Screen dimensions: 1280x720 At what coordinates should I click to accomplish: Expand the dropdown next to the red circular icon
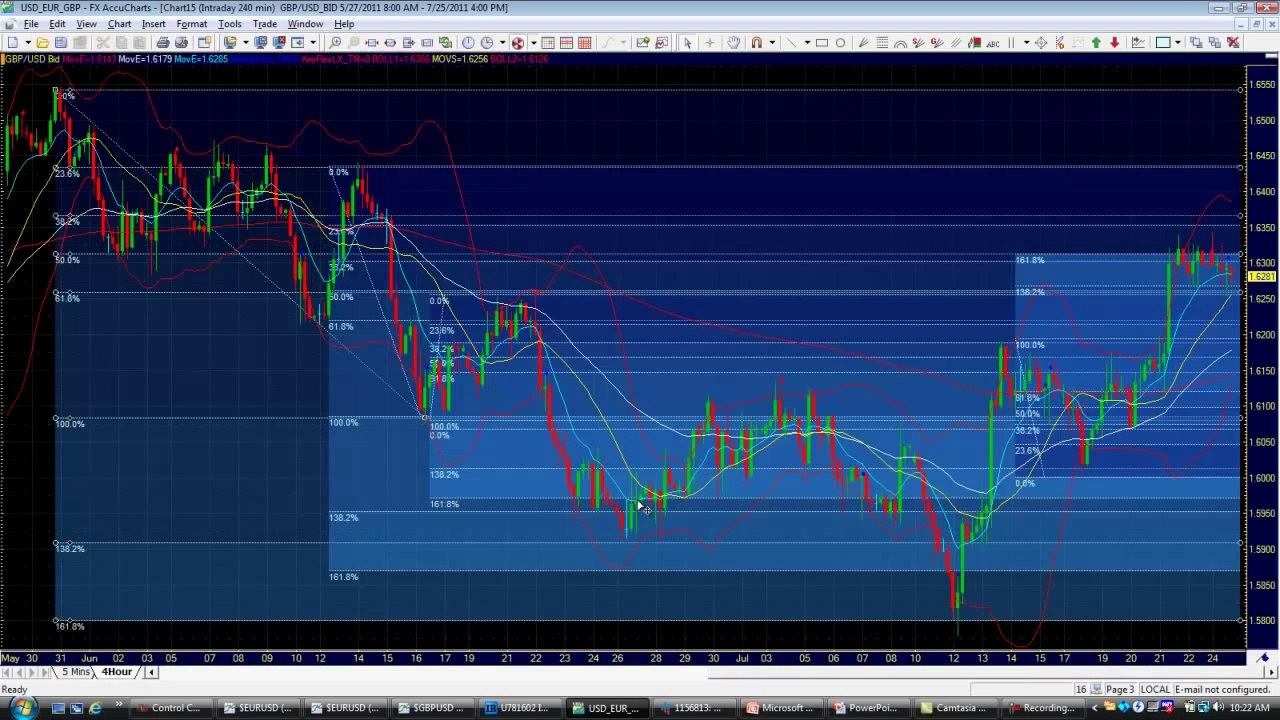(x=533, y=42)
